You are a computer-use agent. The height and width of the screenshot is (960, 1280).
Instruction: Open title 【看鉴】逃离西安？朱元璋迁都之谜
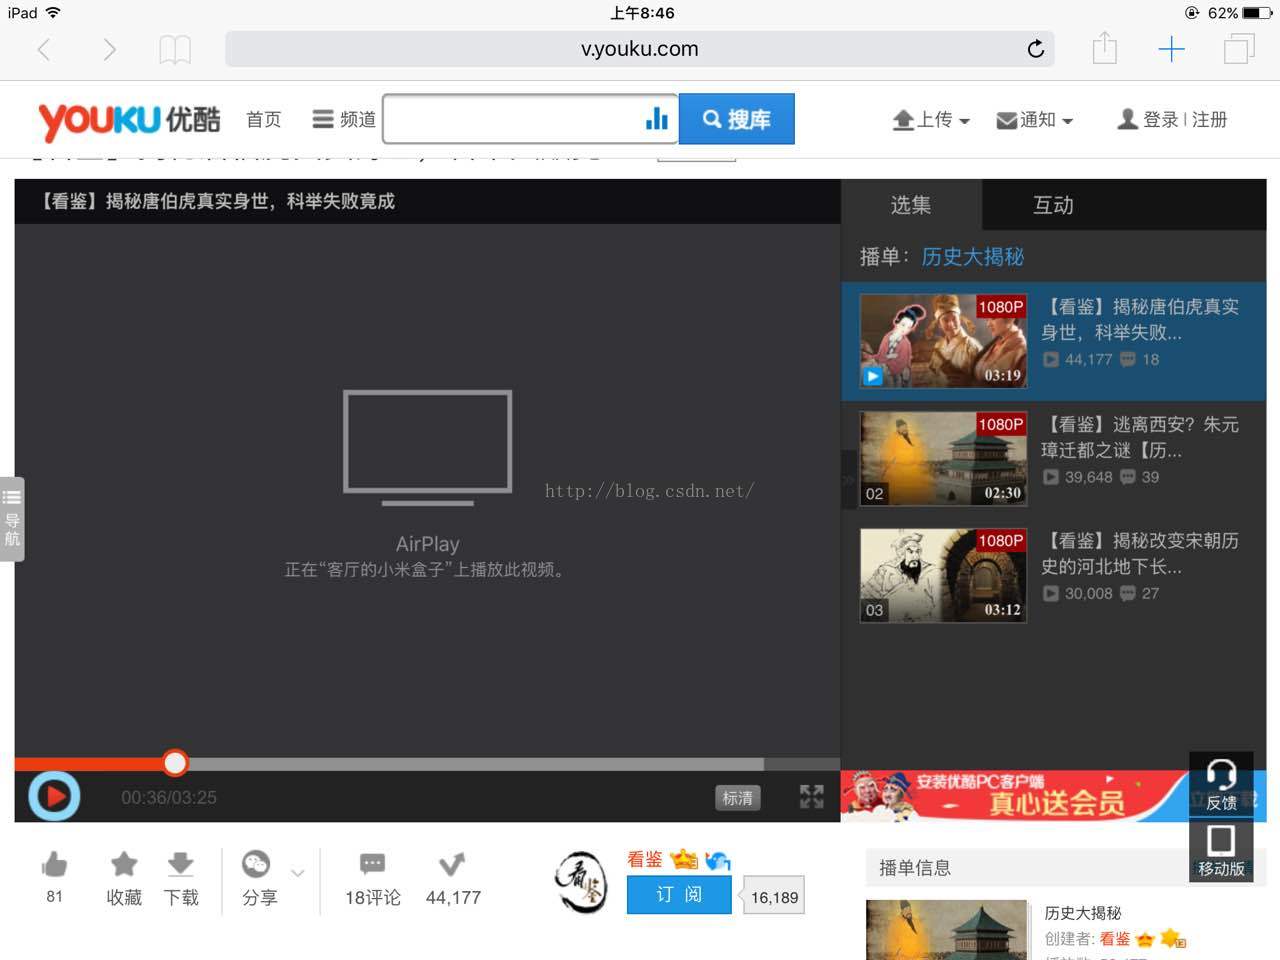pyautogui.click(x=1140, y=437)
